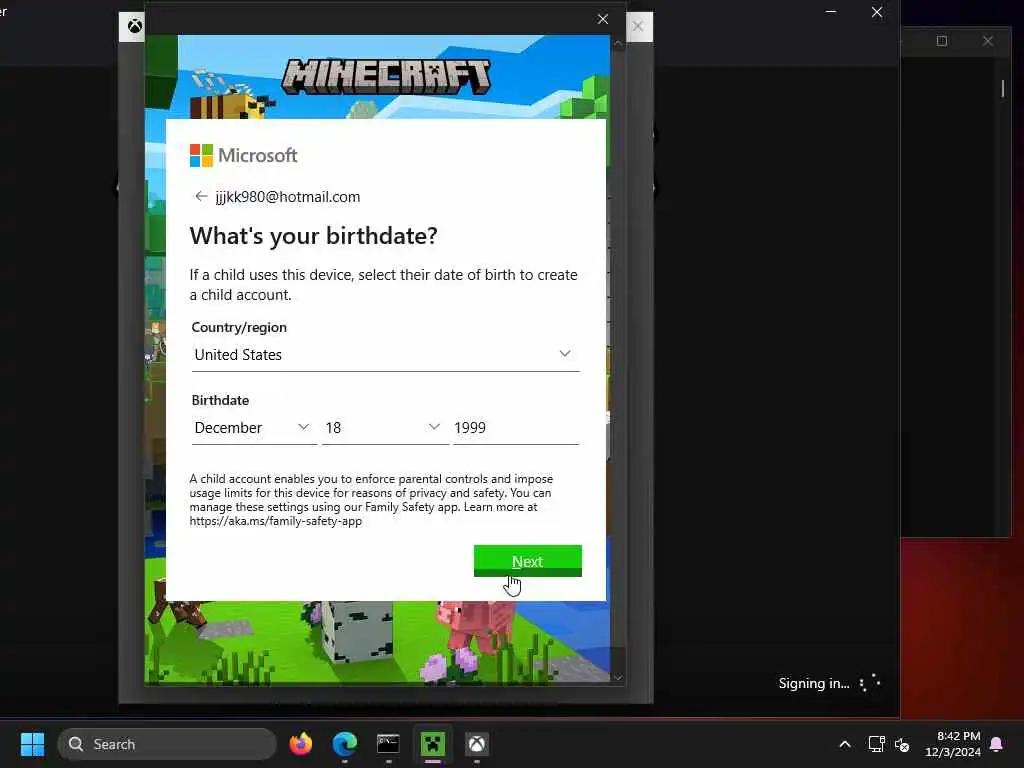The image size is (1024, 768).
Task: Open the birth day dropdown showing 18
Action: tap(385, 428)
